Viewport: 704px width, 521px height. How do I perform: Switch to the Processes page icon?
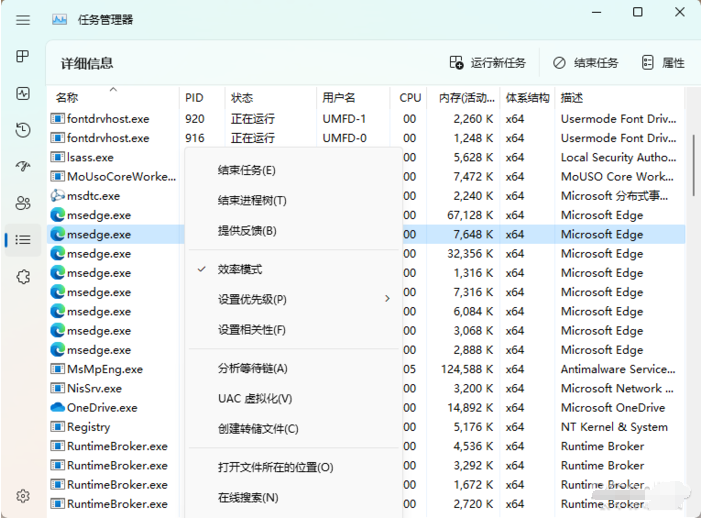[x=23, y=57]
